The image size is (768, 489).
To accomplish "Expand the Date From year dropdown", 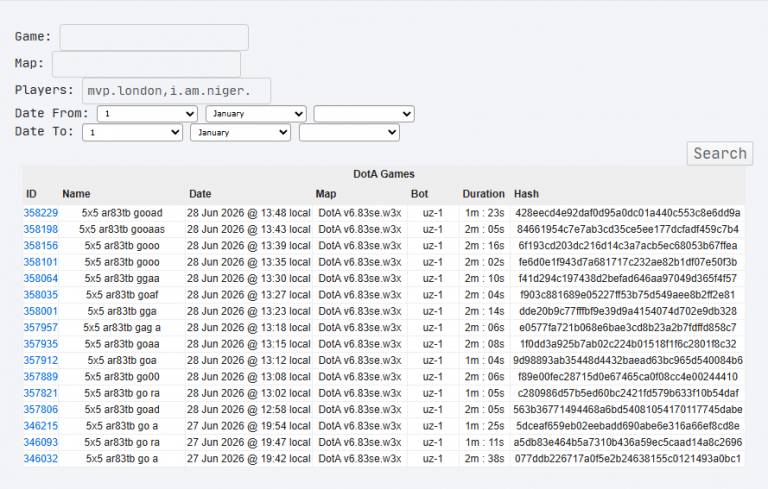I will pyautogui.click(x=364, y=114).
